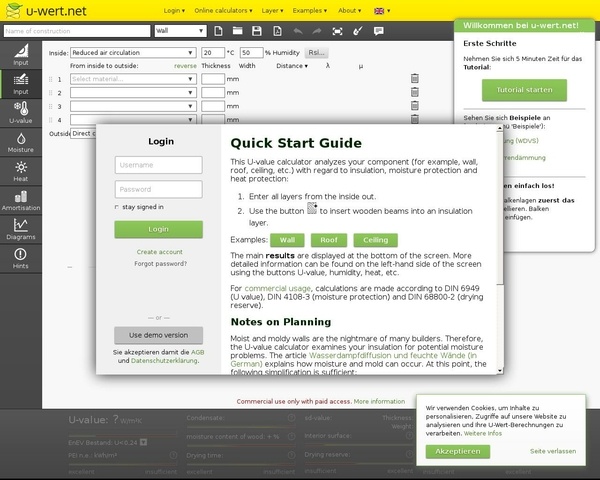Open the Hints sidebar panel
This screenshot has height=480, width=600.
click(x=20, y=258)
